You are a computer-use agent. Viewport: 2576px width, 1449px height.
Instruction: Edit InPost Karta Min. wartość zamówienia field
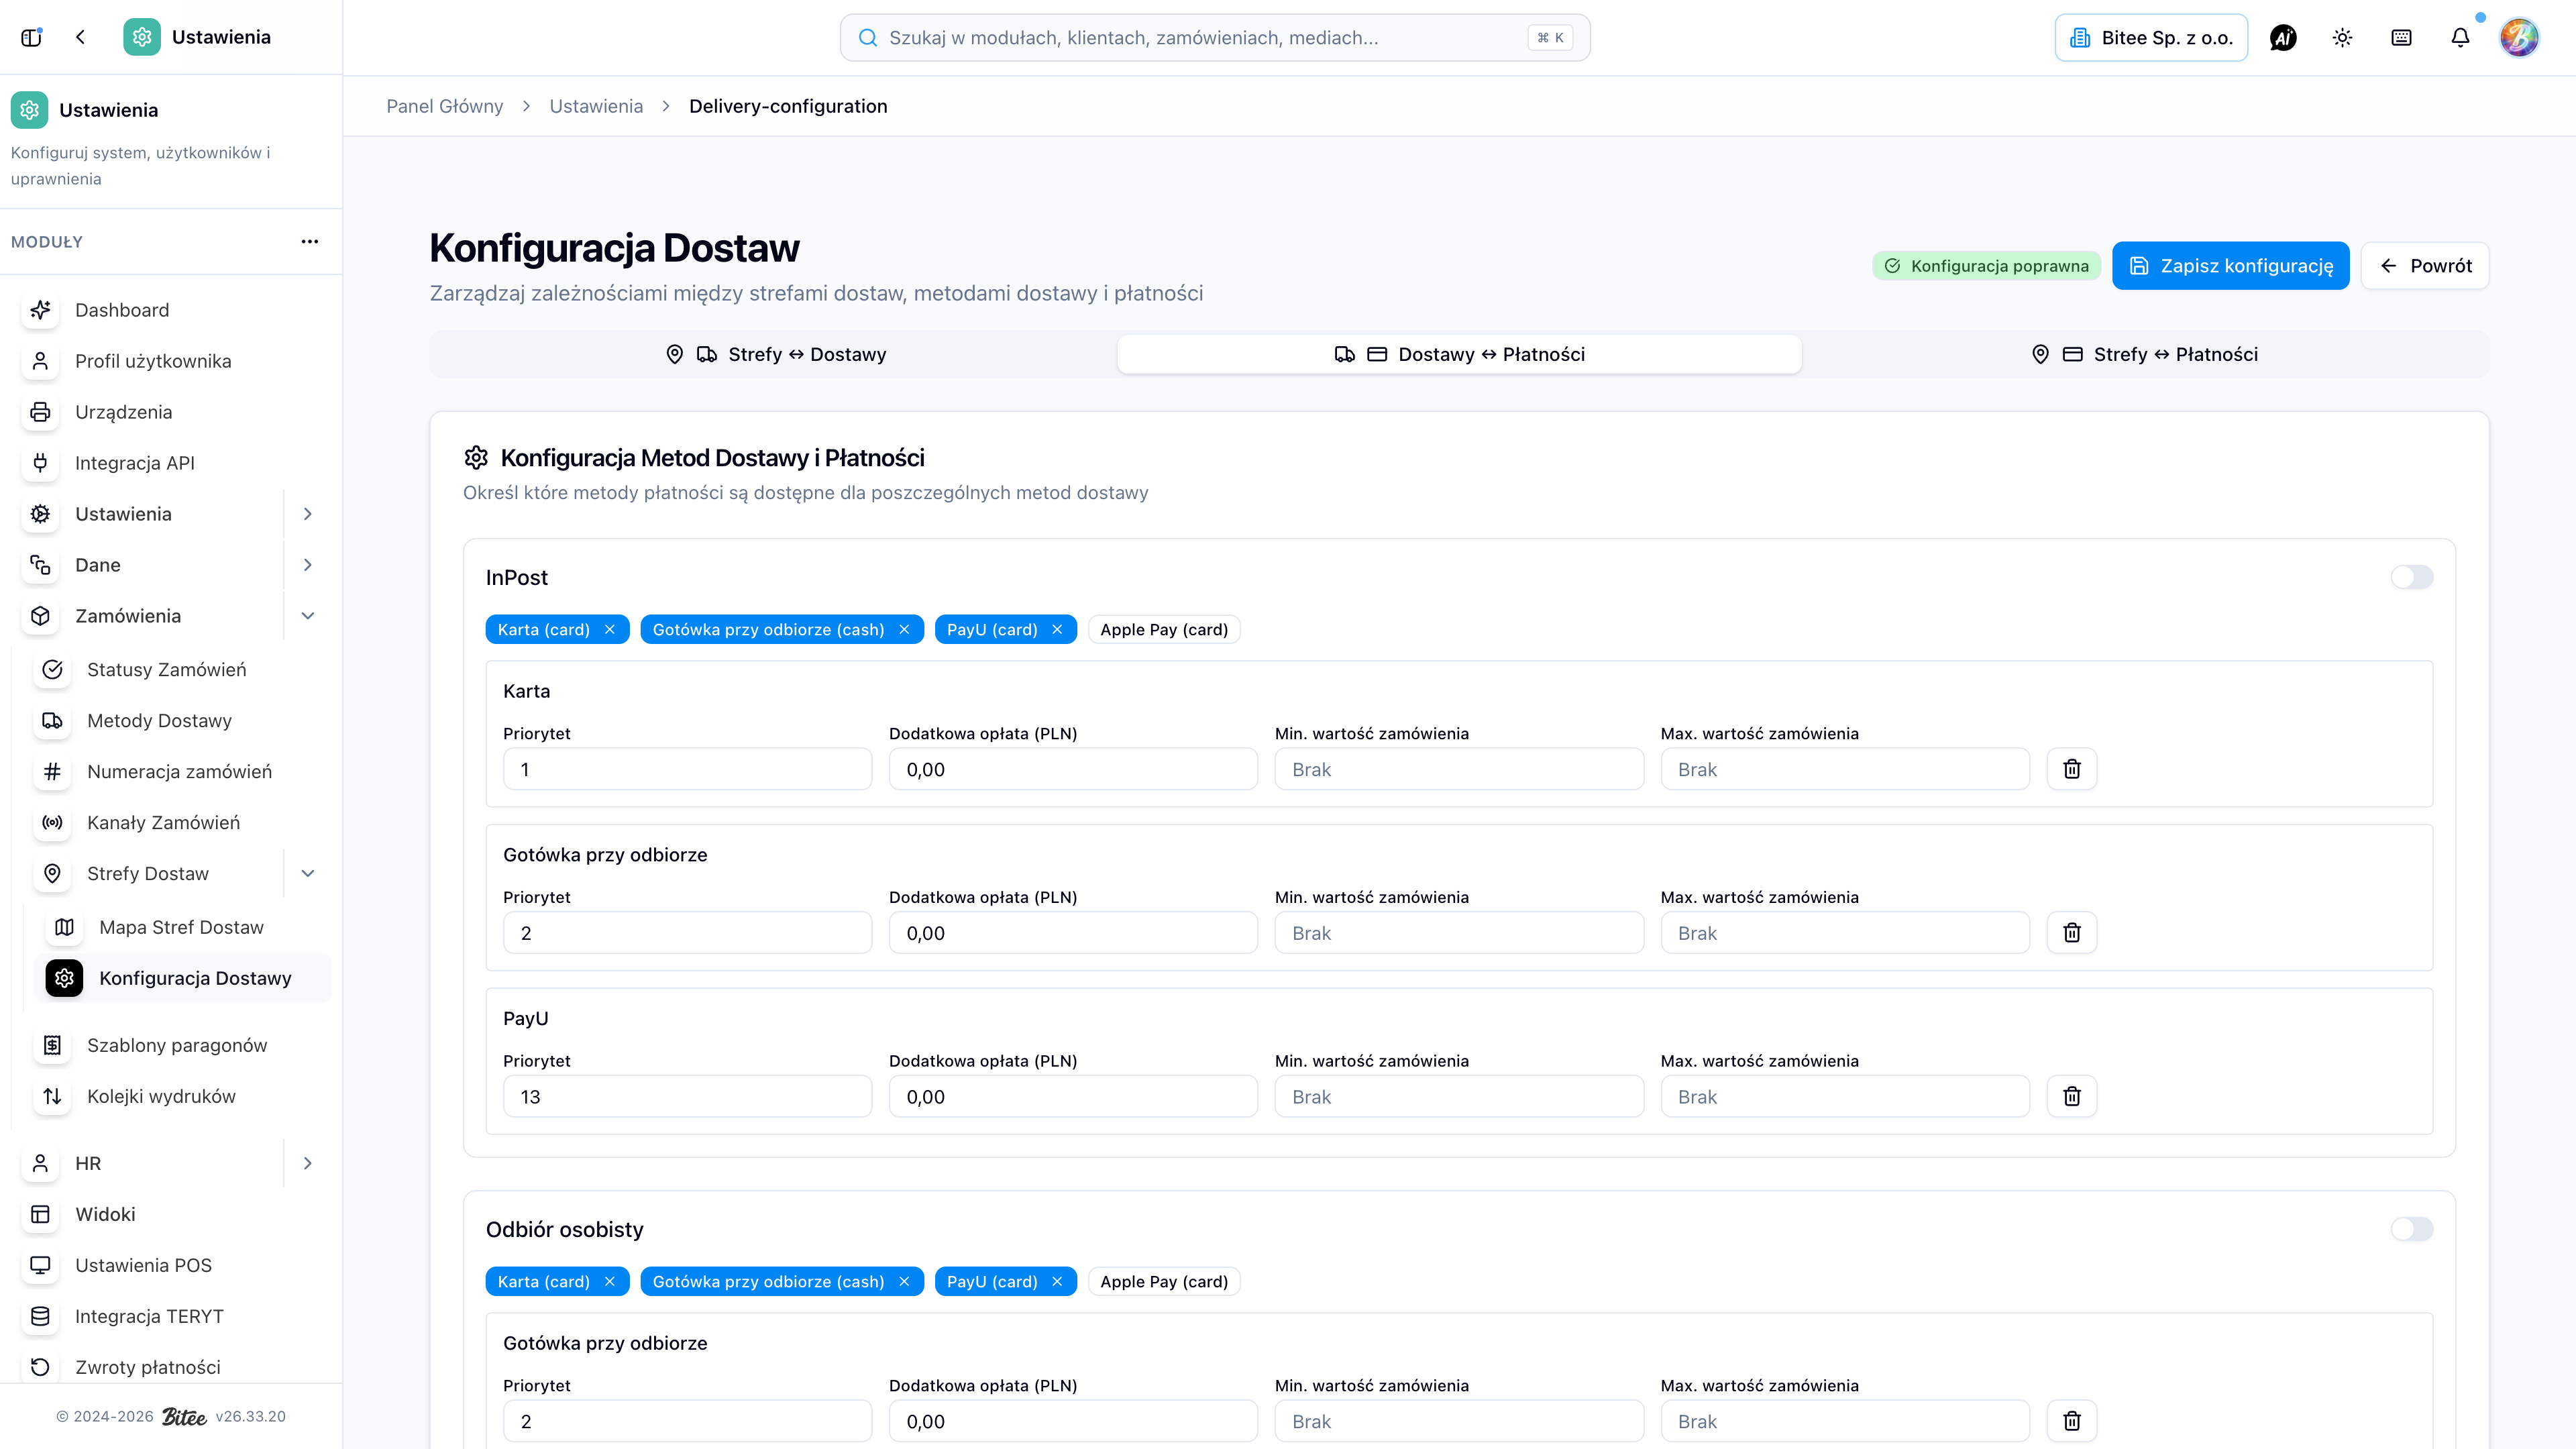[x=1459, y=769]
